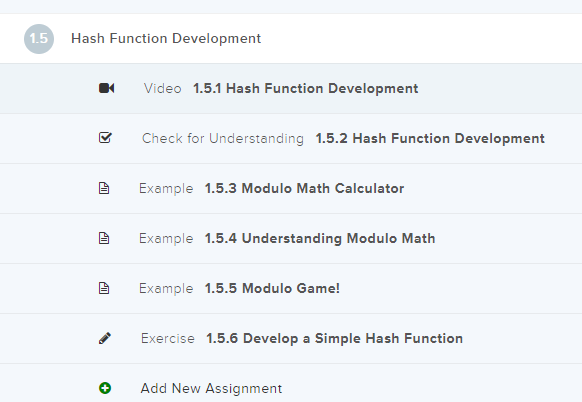Click the Check for Understanding type label
Screen dimensions: 582x402
coord(223,138)
